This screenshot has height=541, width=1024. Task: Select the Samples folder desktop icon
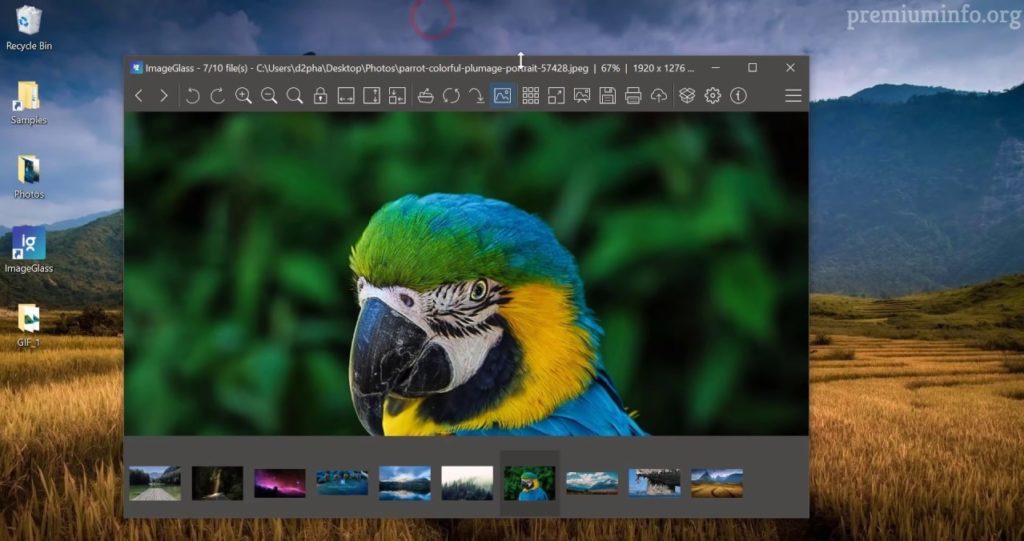pyautogui.click(x=29, y=103)
